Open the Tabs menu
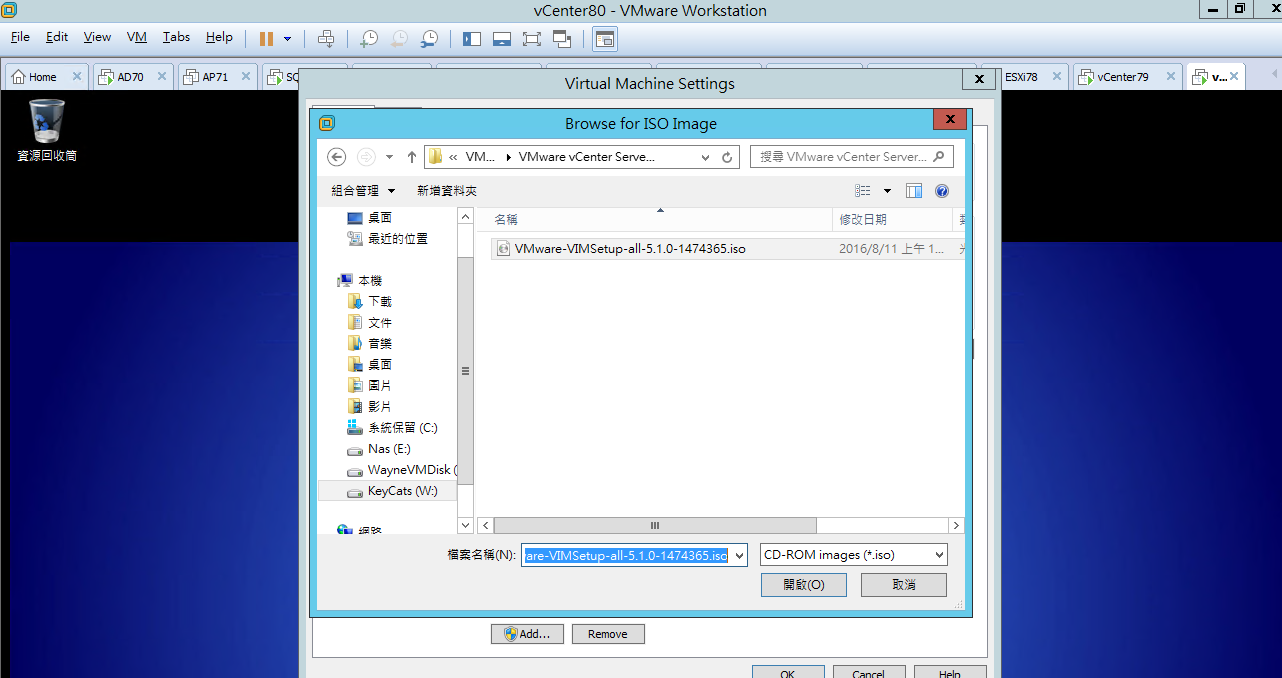Viewport: 1282px width, 678px height. [176, 37]
